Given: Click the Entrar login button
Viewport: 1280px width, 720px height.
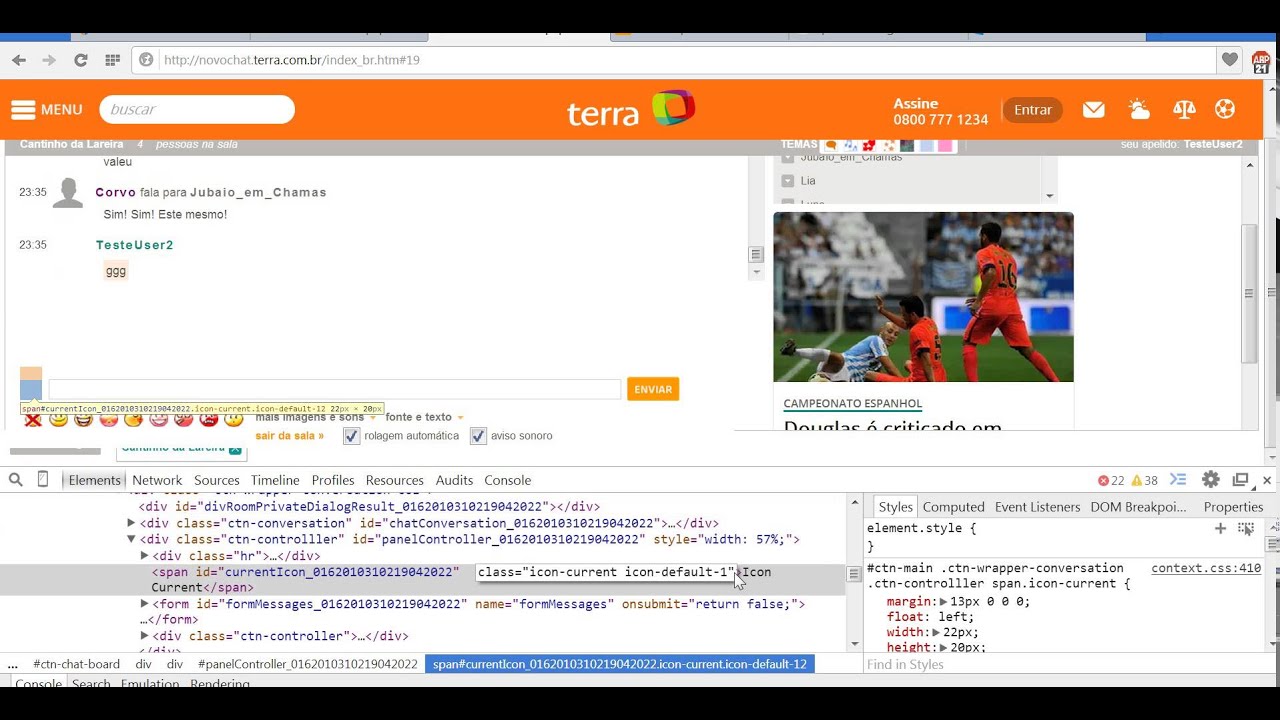Looking at the screenshot, I should click(x=1033, y=110).
